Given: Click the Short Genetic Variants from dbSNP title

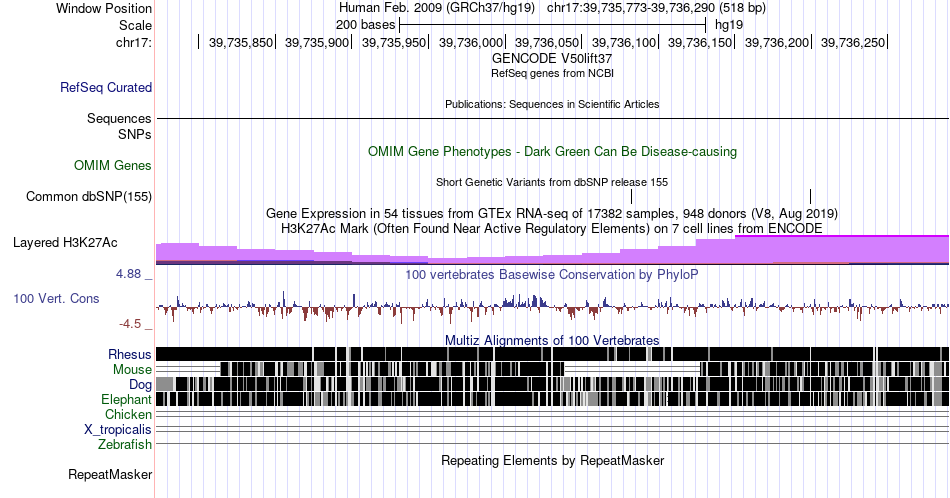Looking at the screenshot, I should click(x=552, y=182).
